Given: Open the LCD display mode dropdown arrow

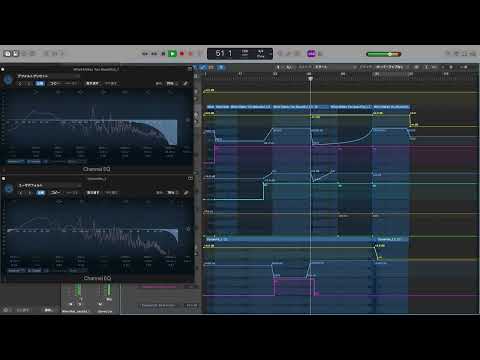Looking at the screenshot, I should pos(270,54).
